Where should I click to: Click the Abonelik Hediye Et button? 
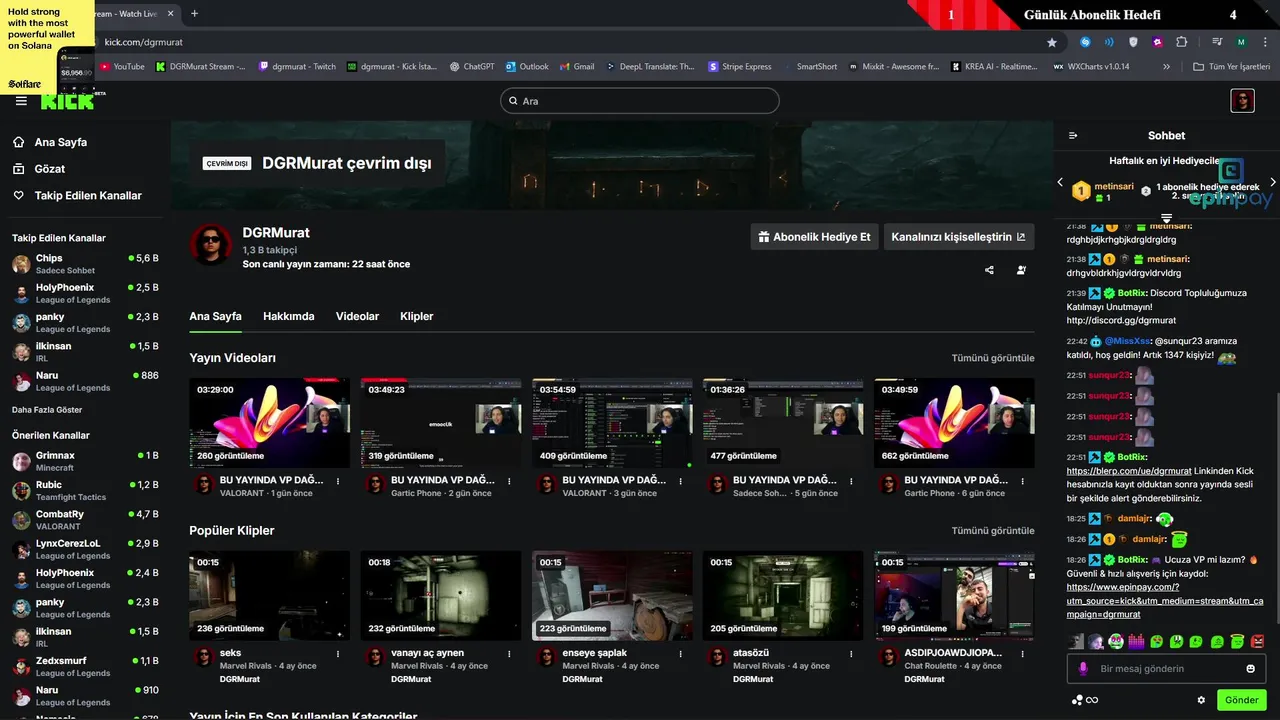(x=814, y=237)
